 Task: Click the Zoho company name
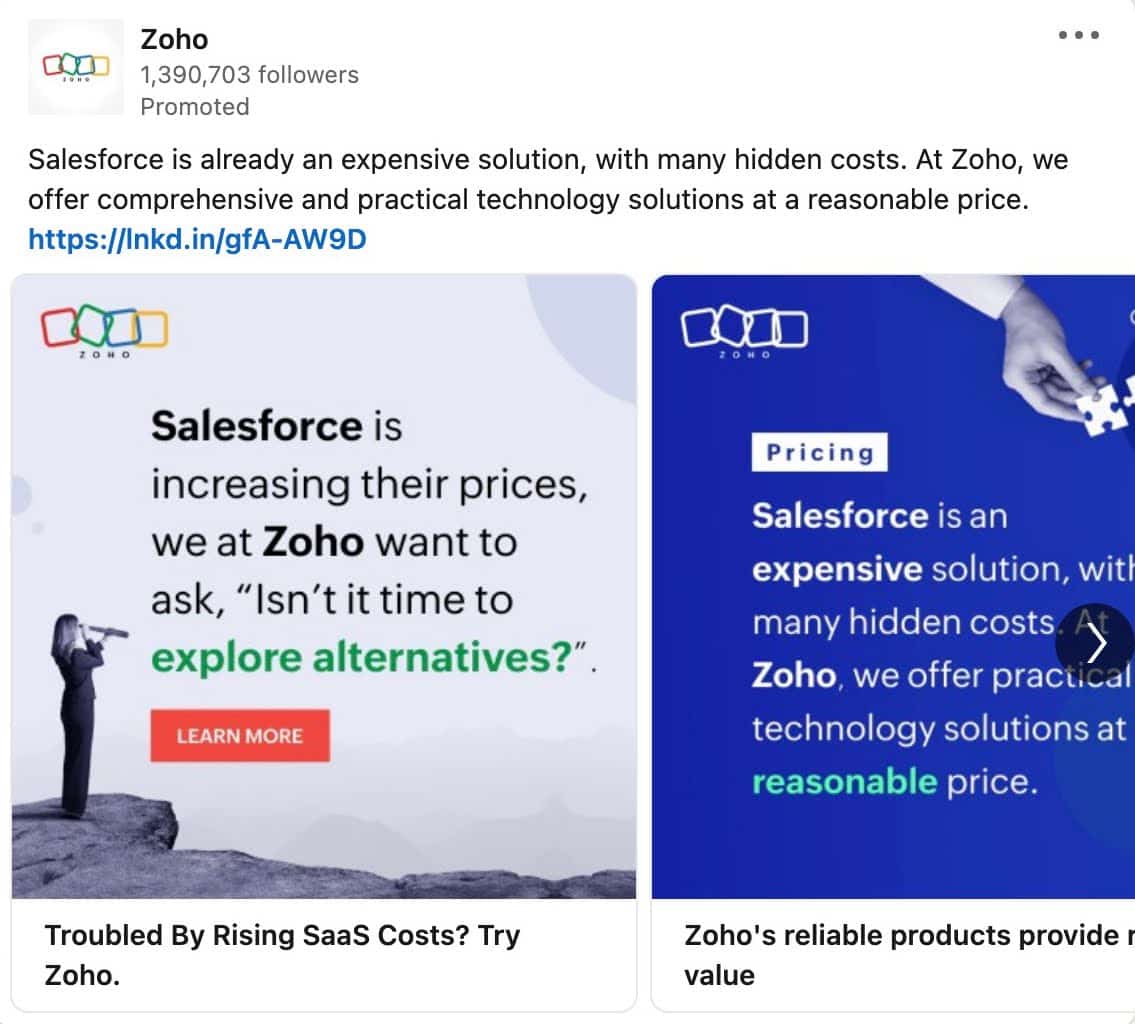[x=174, y=40]
